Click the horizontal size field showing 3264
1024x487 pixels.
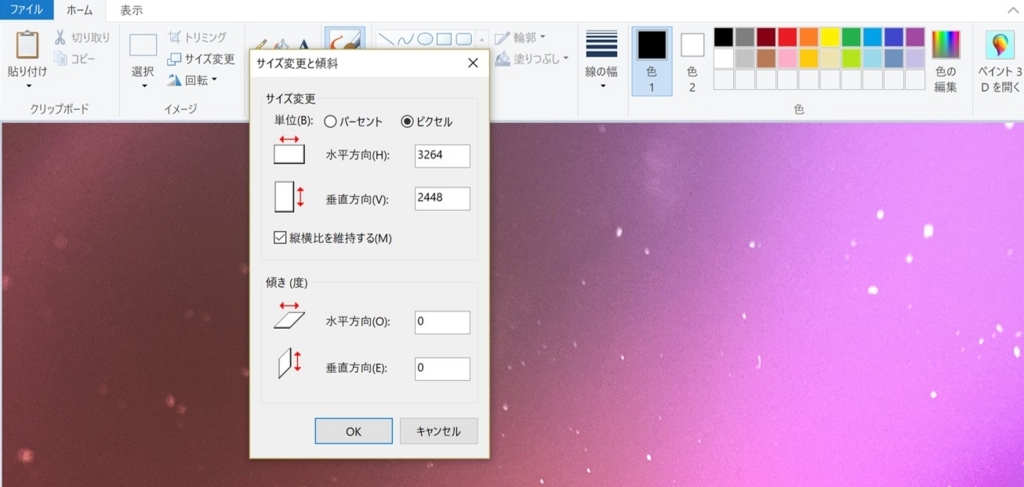[x=442, y=157]
